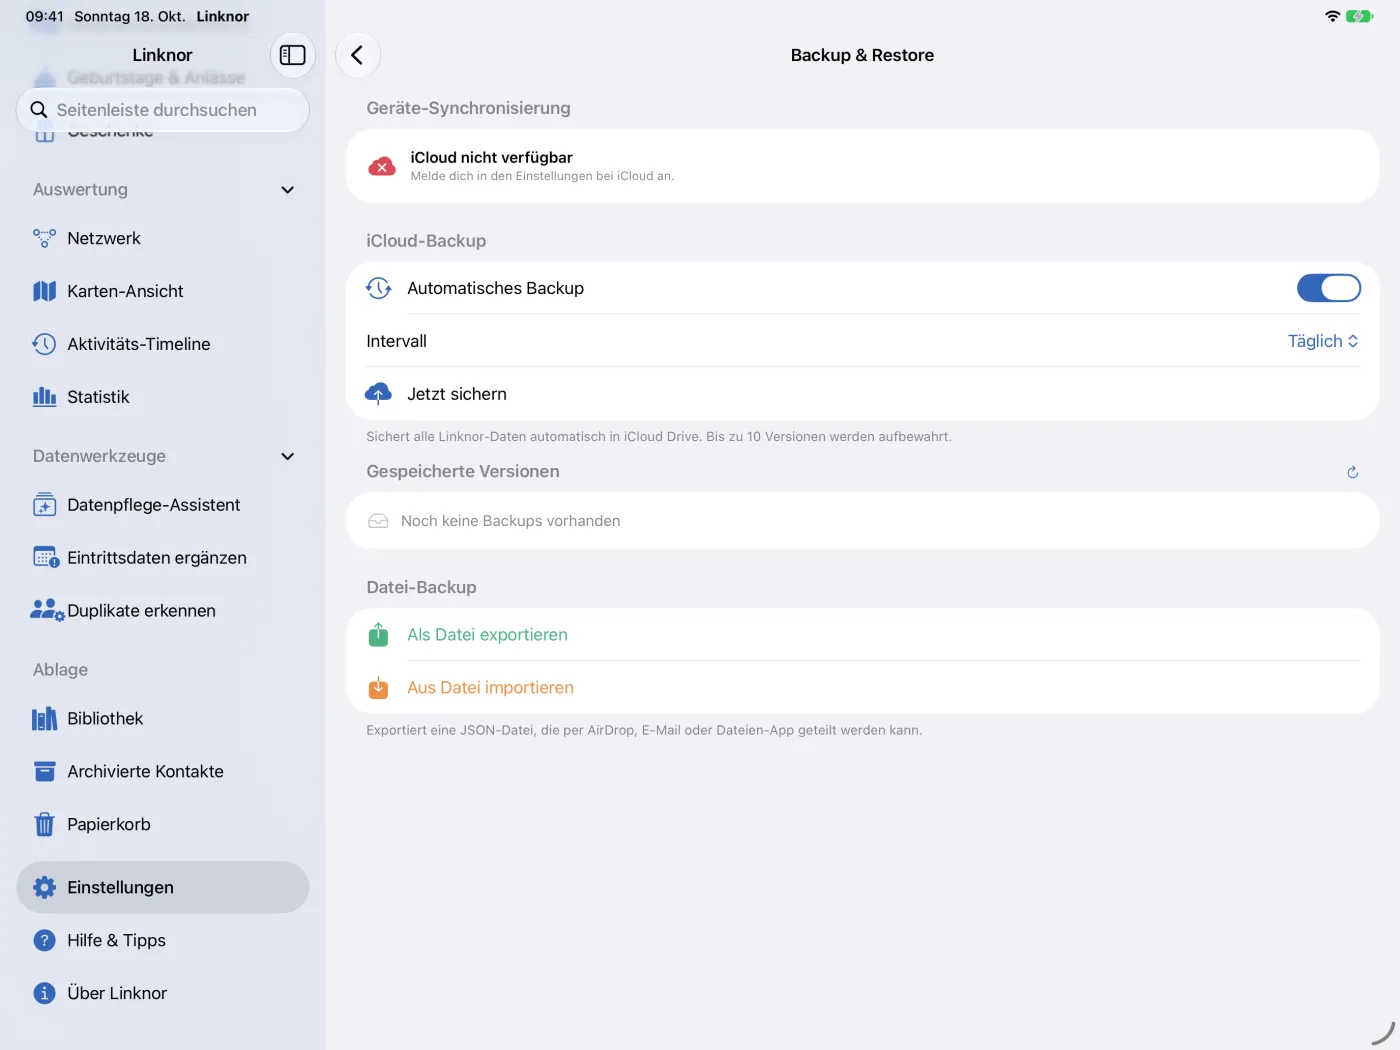Image resolution: width=1400 pixels, height=1050 pixels.
Task: Open Duplikate erkennen in the sidebar
Action: click(x=163, y=610)
